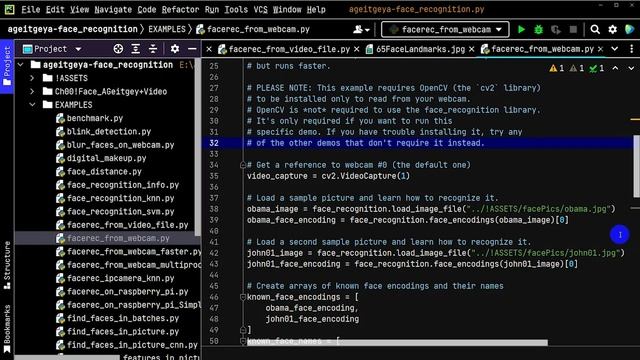640x360 pixels.
Task: Click facerec_from_webcam.py breadcrumb
Action: pos(253,29)
